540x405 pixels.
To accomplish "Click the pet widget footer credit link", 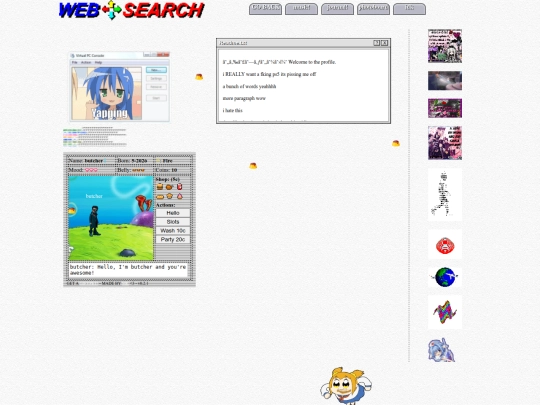I will [x=107, y=283].
